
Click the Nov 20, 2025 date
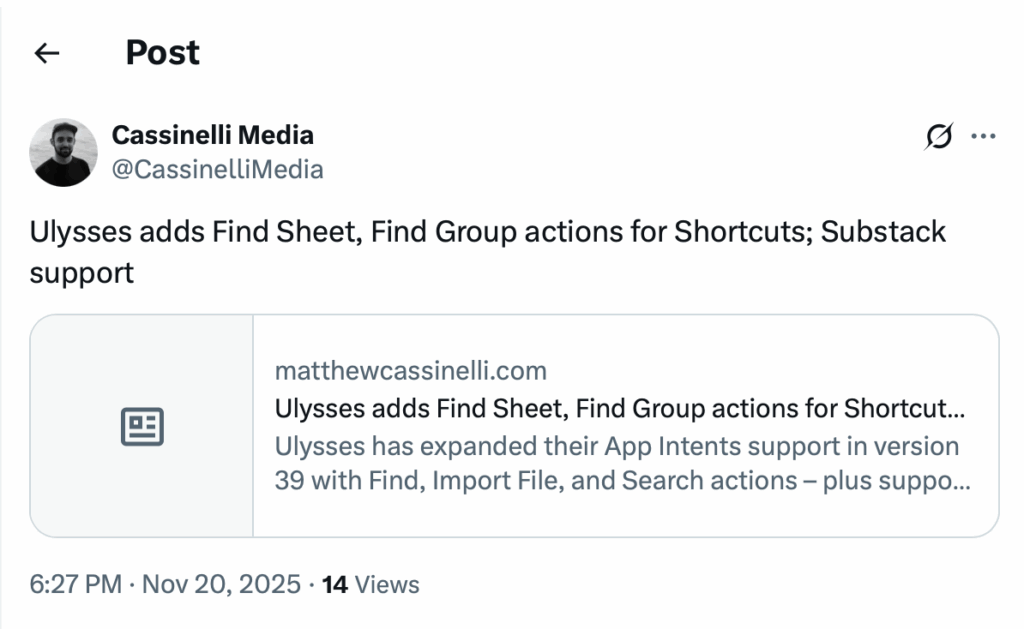pyautogui.click(x=221, y=584)
